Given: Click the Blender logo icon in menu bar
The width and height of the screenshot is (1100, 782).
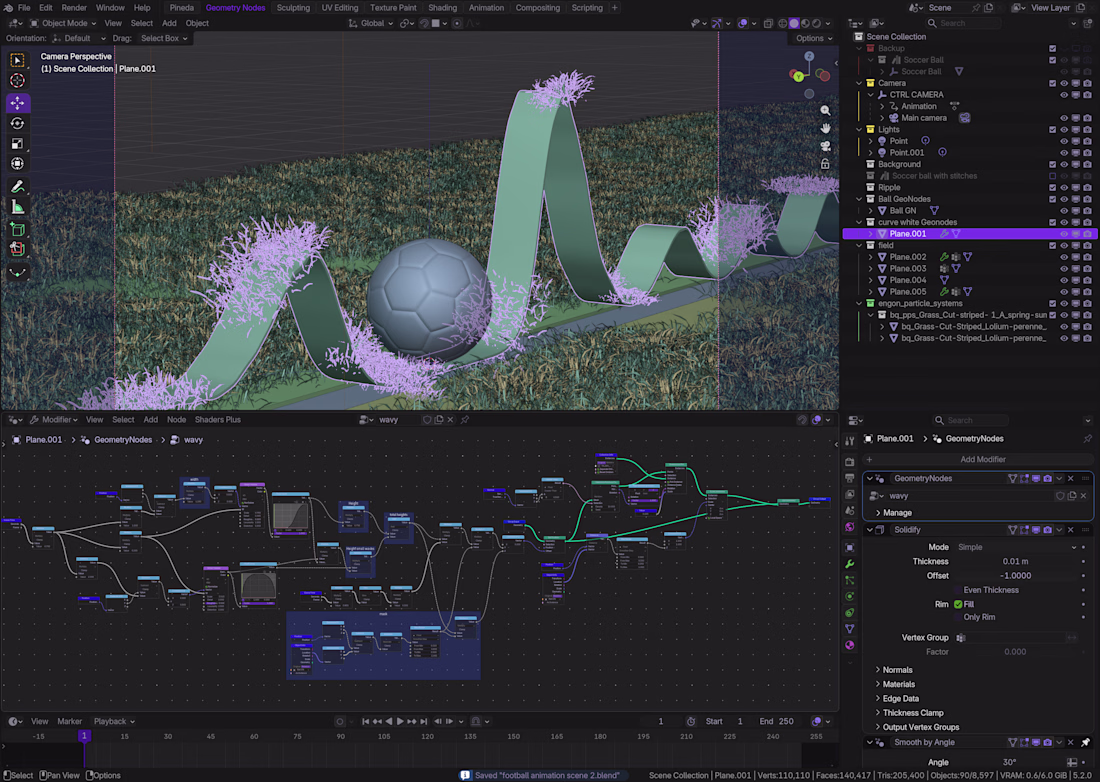Looking at the screenshot, I should [8, 8].
